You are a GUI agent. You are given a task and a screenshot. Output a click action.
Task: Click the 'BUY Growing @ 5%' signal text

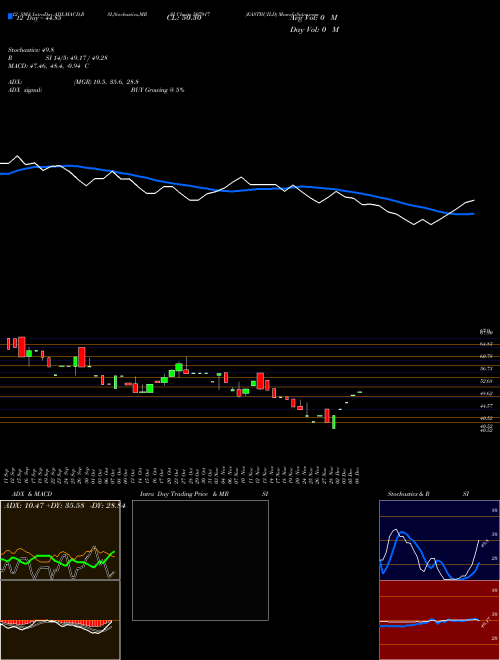(x=157, y=90)
